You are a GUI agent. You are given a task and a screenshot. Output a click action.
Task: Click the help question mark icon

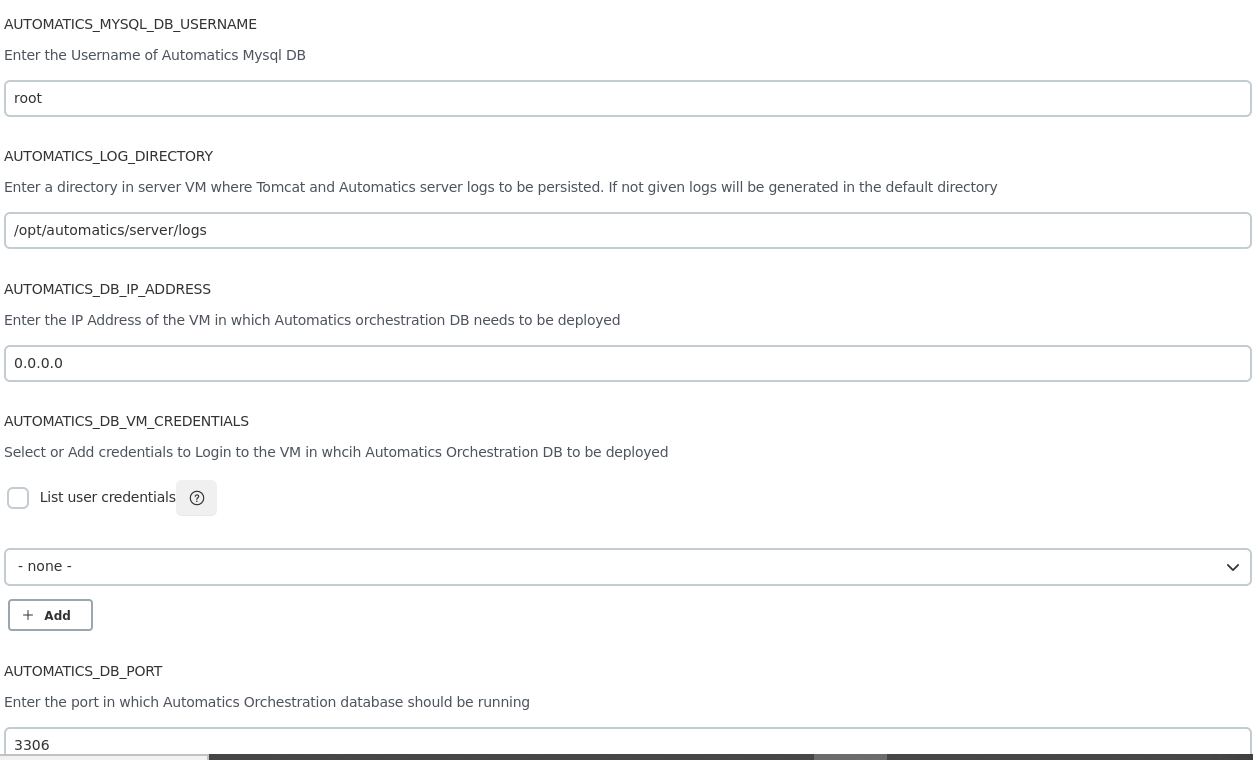[197, 498]
